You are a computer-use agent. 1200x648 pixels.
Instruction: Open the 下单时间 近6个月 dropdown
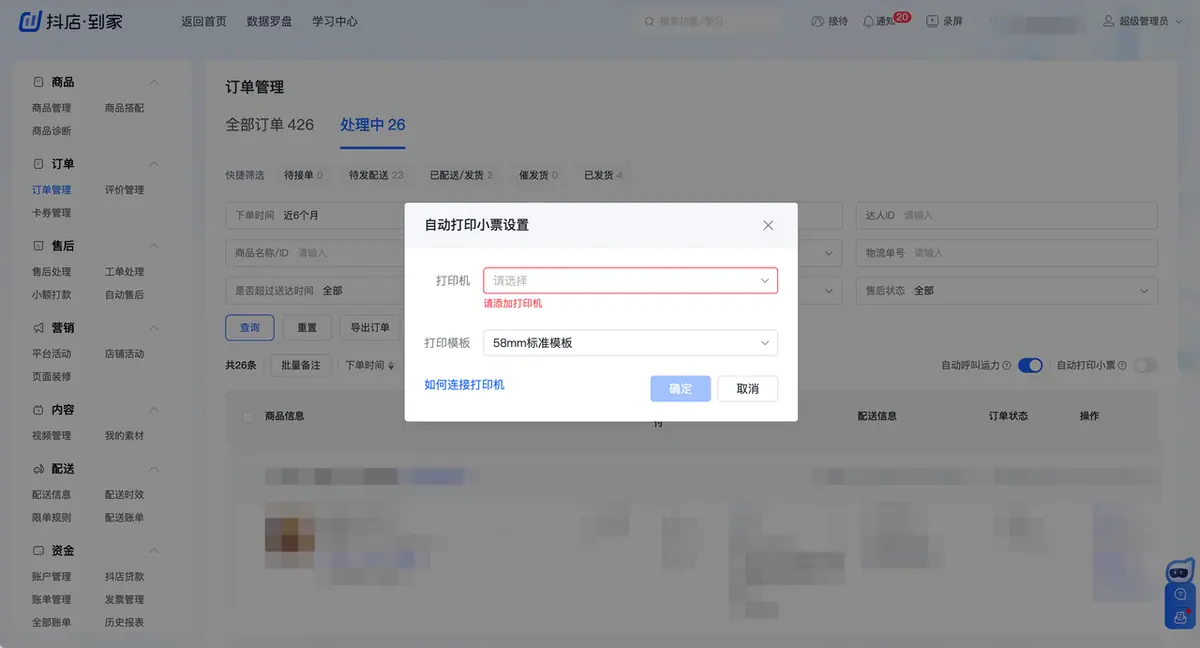[315, 215]
